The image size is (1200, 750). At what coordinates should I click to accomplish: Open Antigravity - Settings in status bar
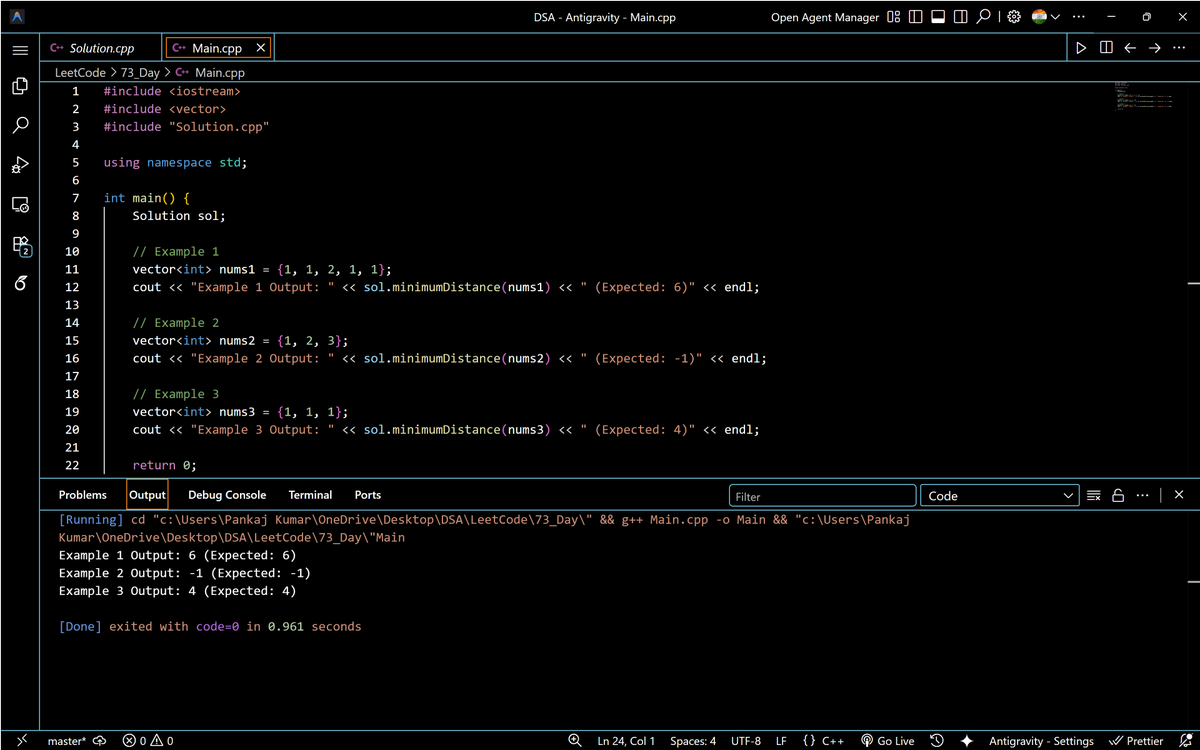click(x=1041, y=741)
